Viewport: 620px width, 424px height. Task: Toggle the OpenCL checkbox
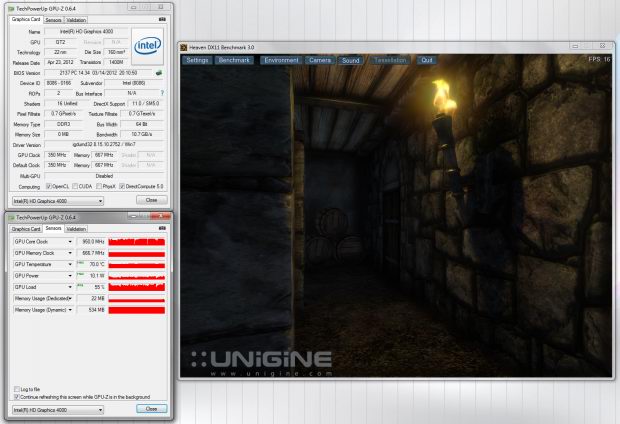[49, 186]
